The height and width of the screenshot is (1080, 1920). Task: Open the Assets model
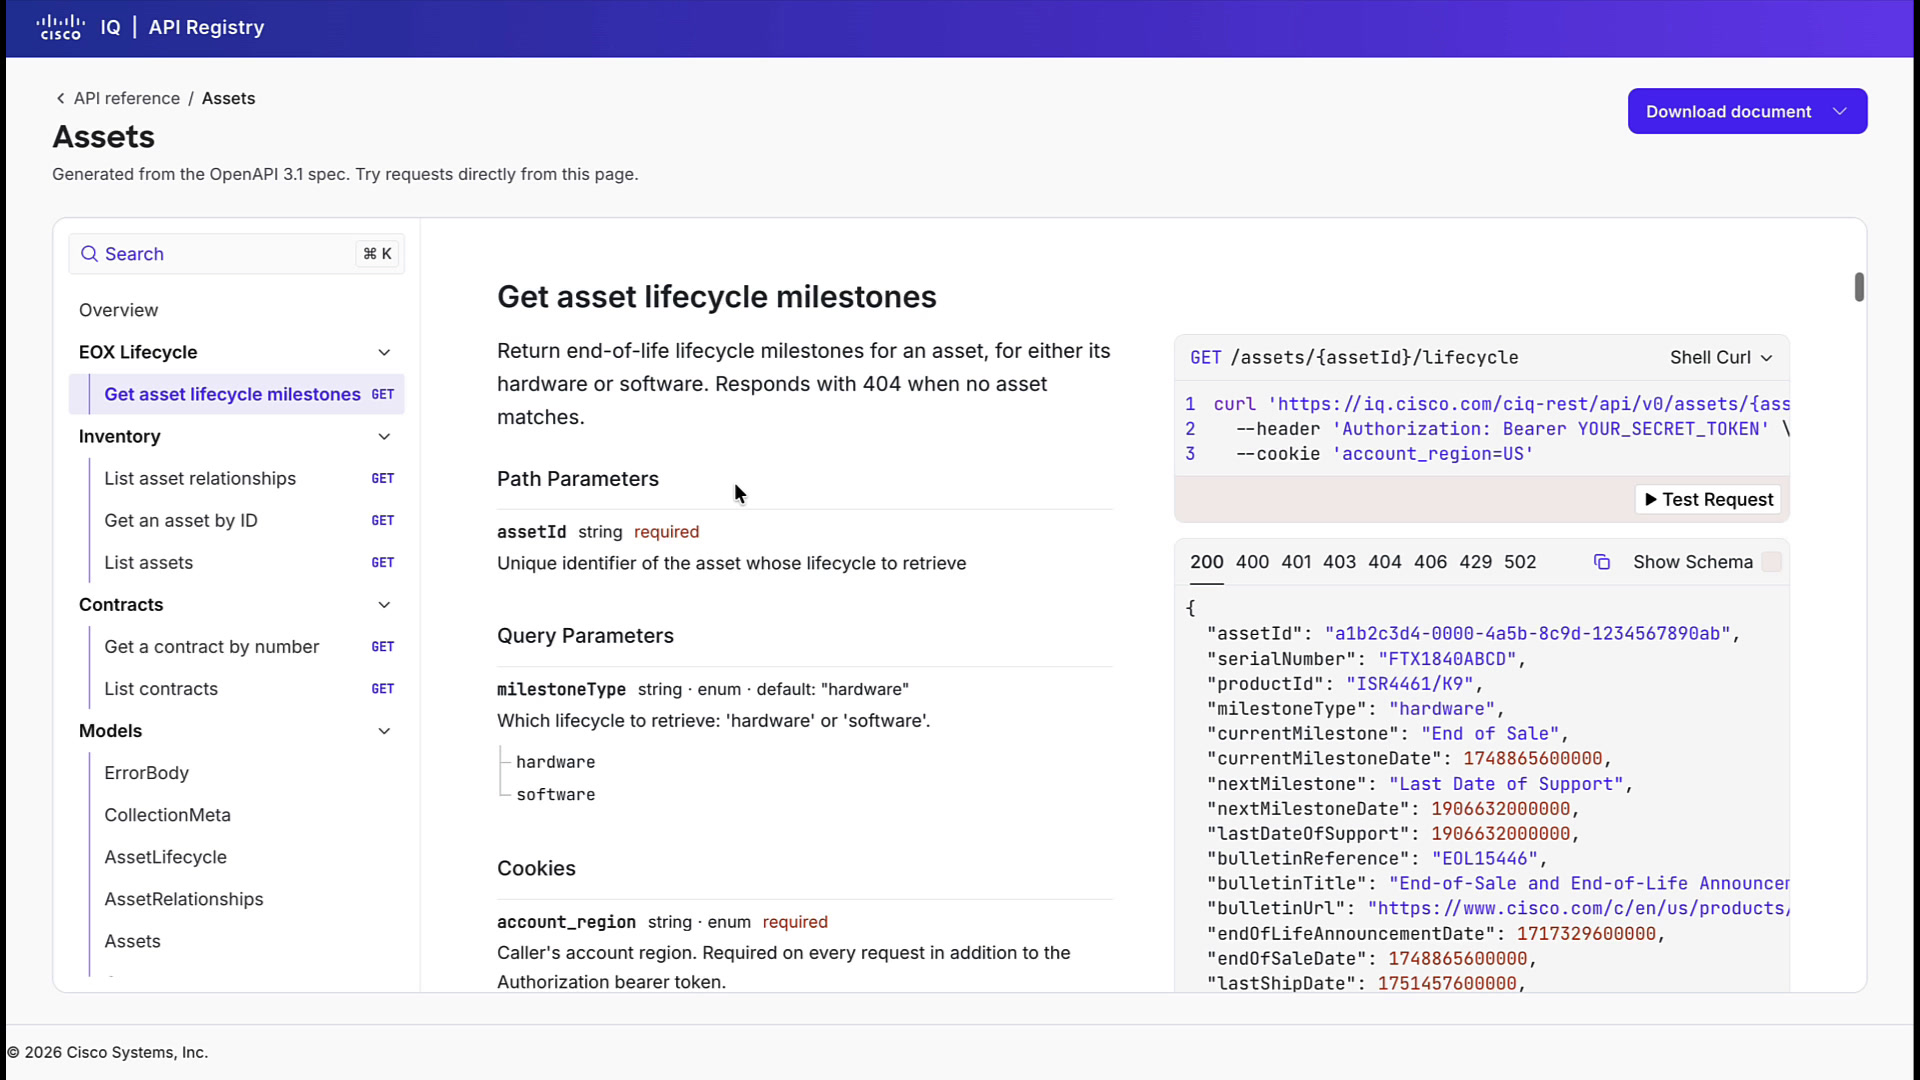(x=132, y=941)
